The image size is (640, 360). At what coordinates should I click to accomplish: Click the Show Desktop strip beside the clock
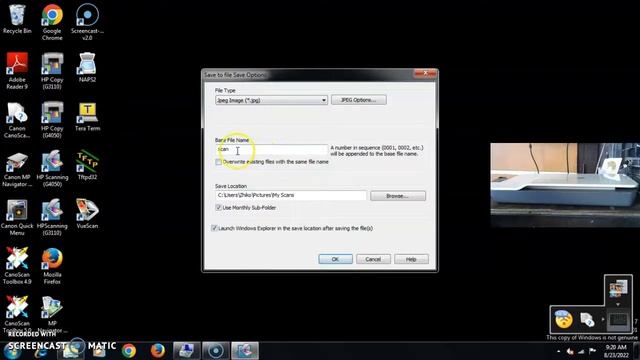tap(637, 351)
